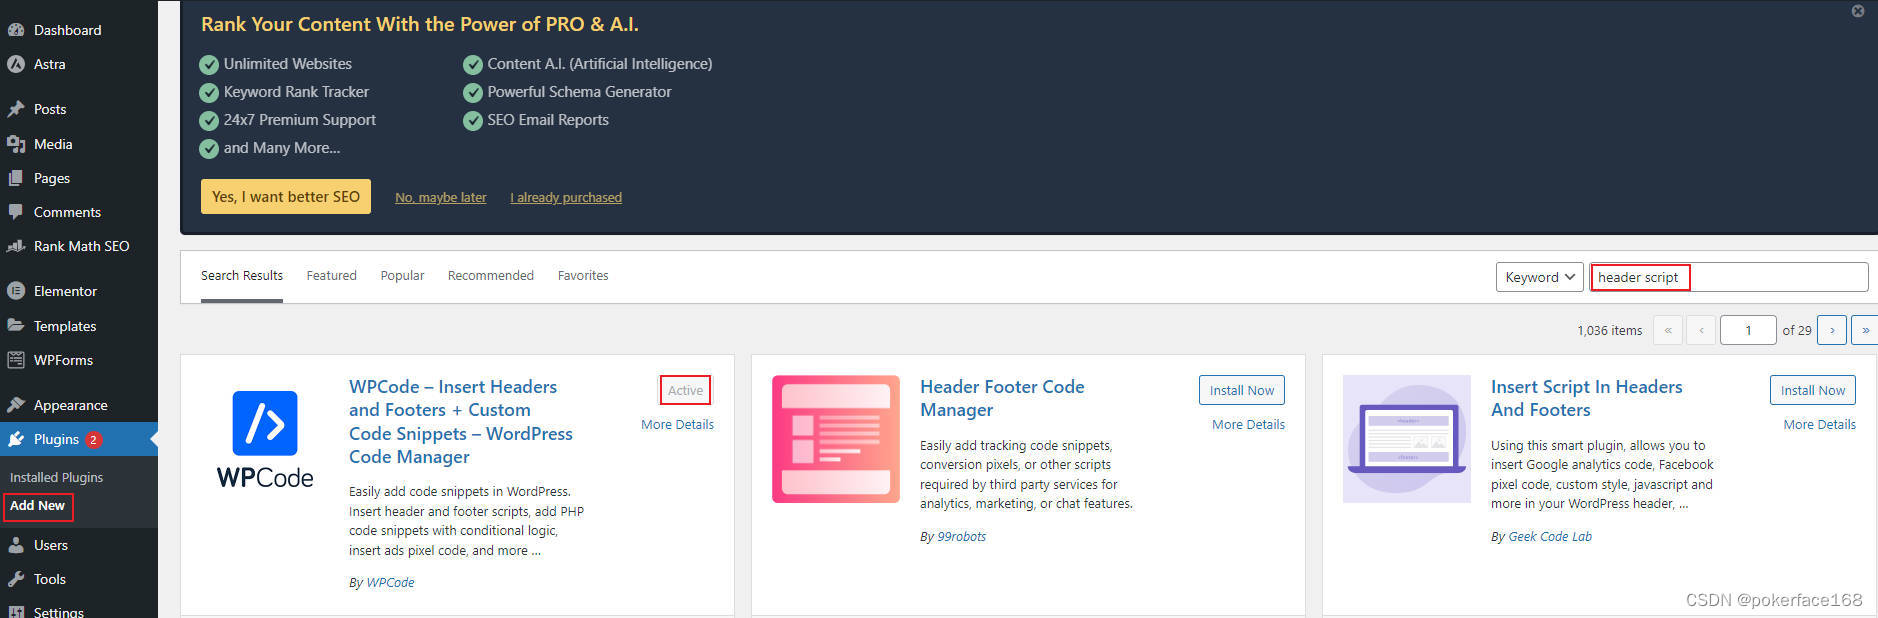Click the Content A.I. checkmark icon
Screen dimensions: 1878x618
(473, 65)
